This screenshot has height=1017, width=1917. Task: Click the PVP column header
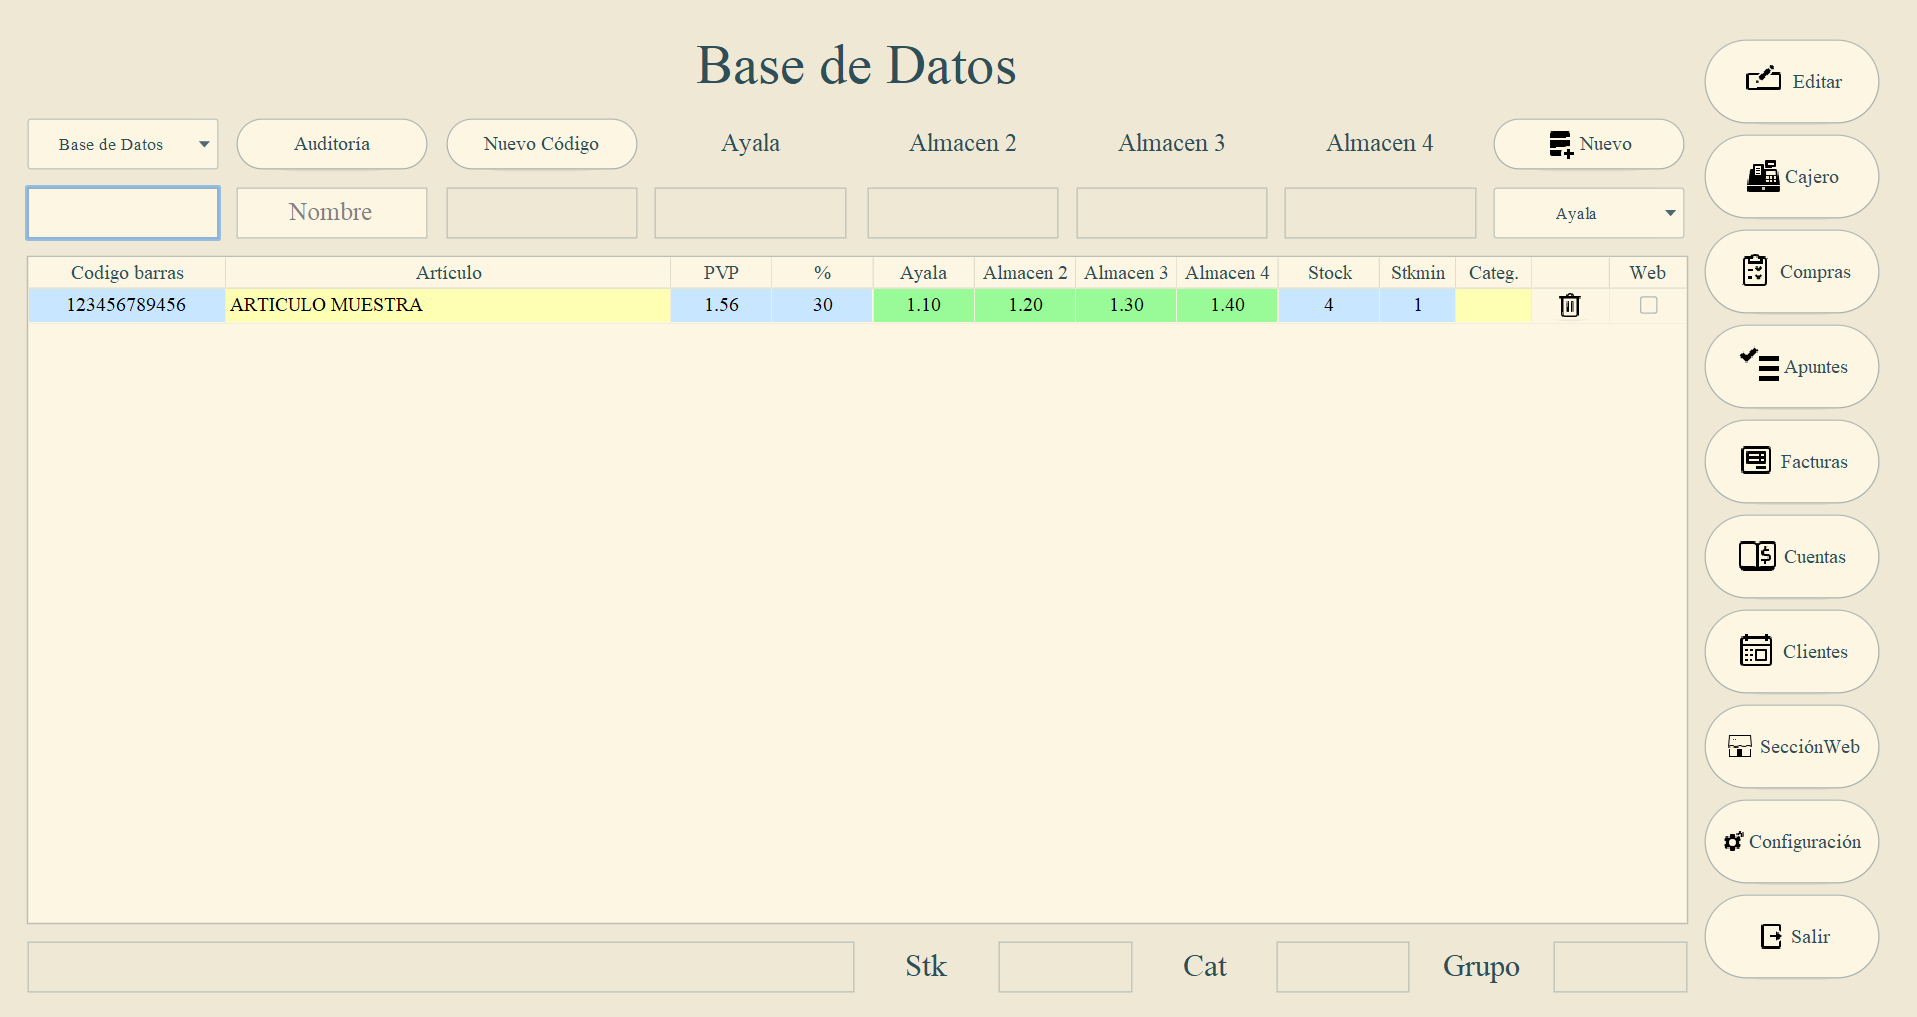721,273
